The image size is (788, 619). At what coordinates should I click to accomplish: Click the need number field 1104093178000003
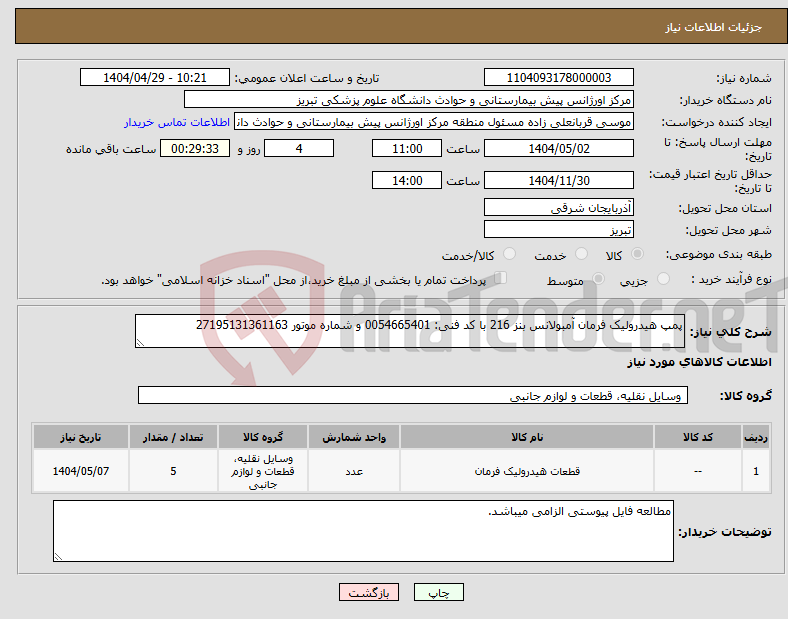pyautogui.click(x=558, y=77)
